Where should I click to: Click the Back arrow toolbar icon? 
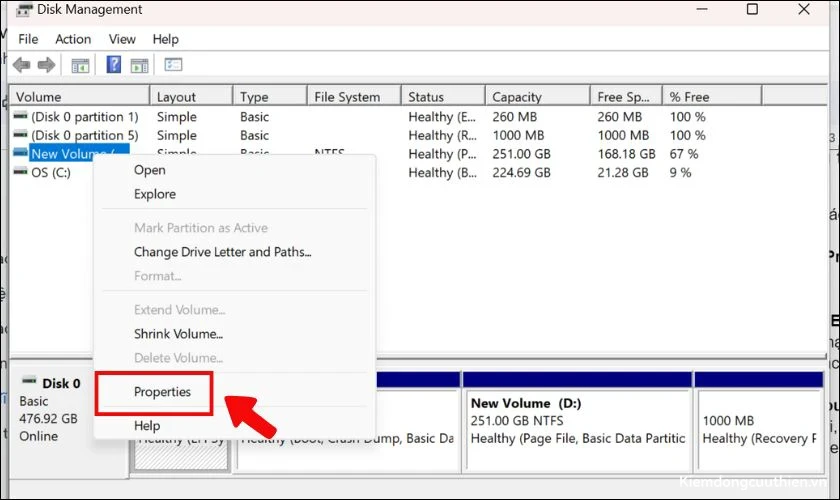pyautogui.click(x=21, y=65)
